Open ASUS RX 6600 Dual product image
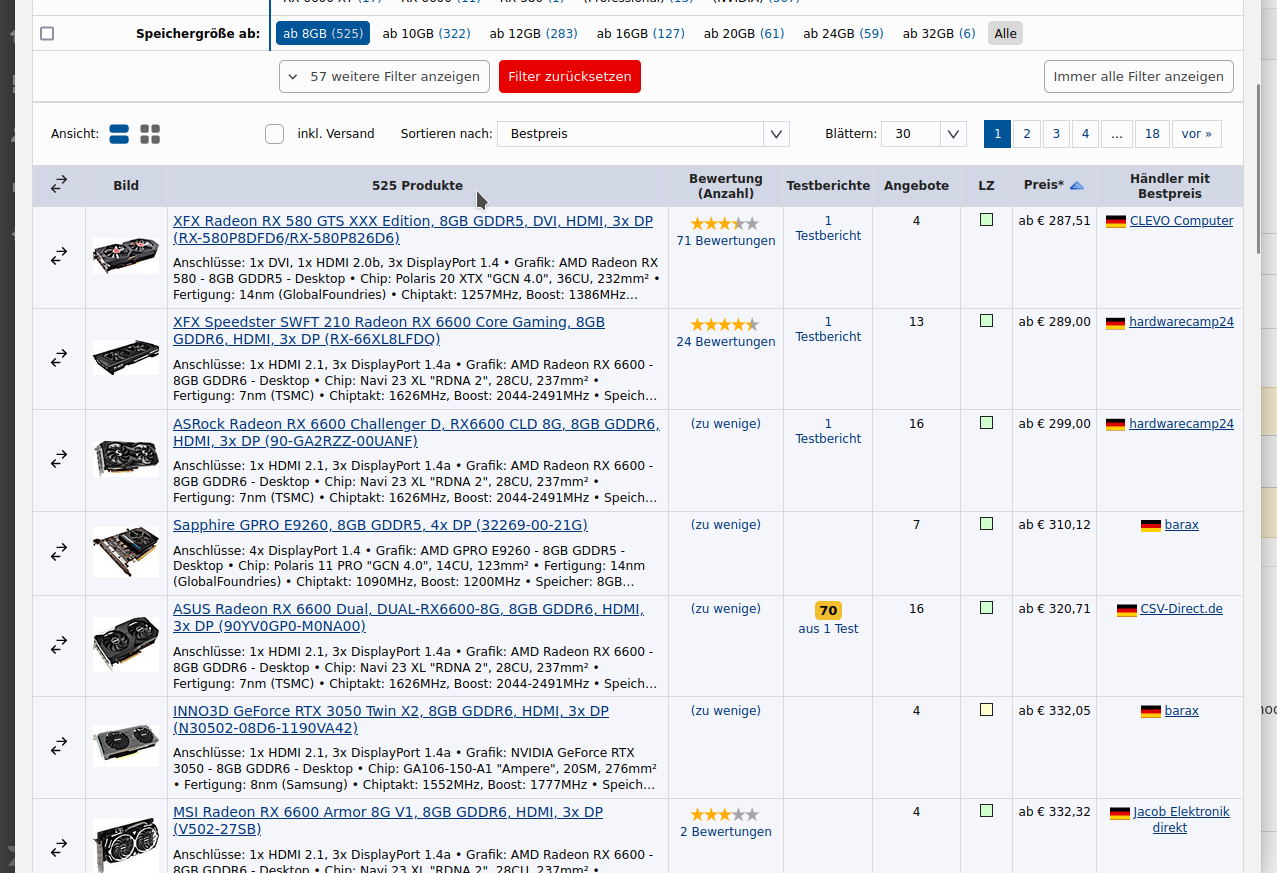This screenshot has height=873, width=1277. [x=126, y=644]
